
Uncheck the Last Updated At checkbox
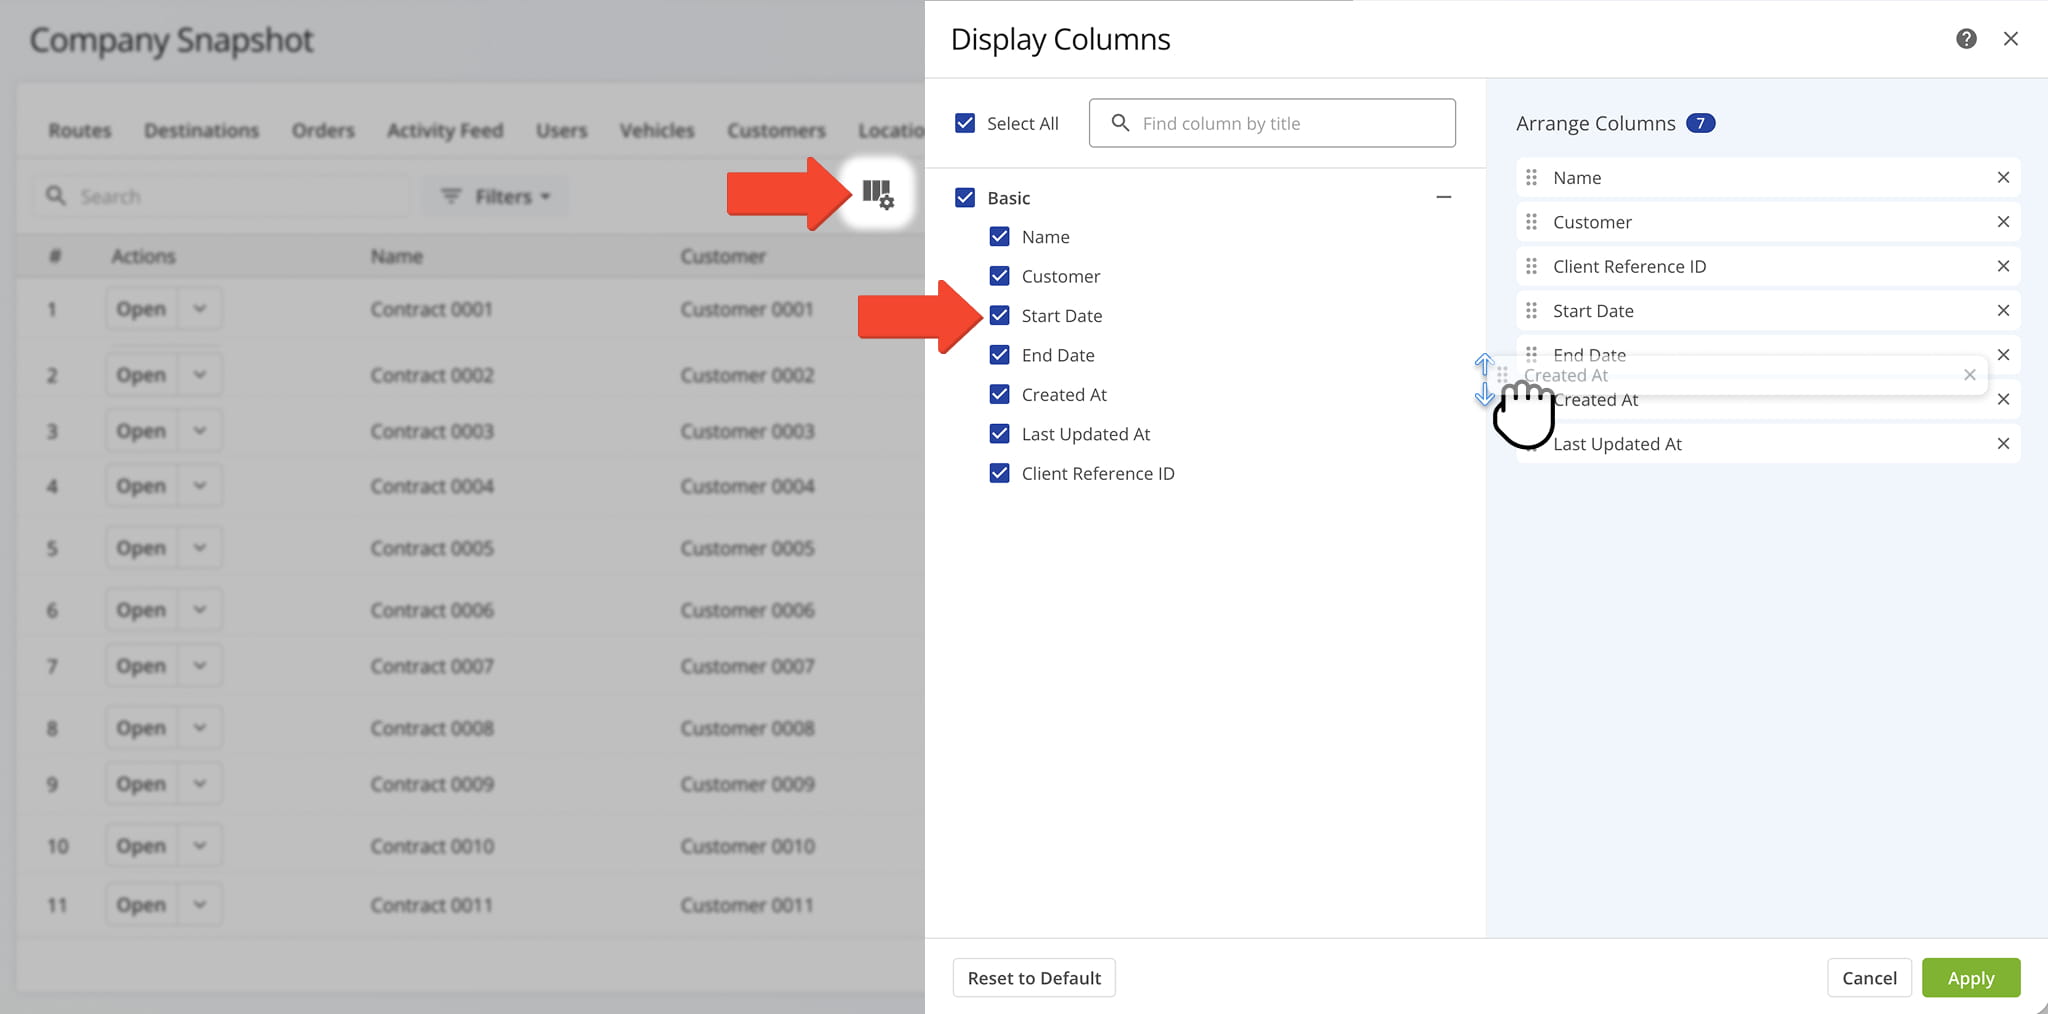click(999, 433)
